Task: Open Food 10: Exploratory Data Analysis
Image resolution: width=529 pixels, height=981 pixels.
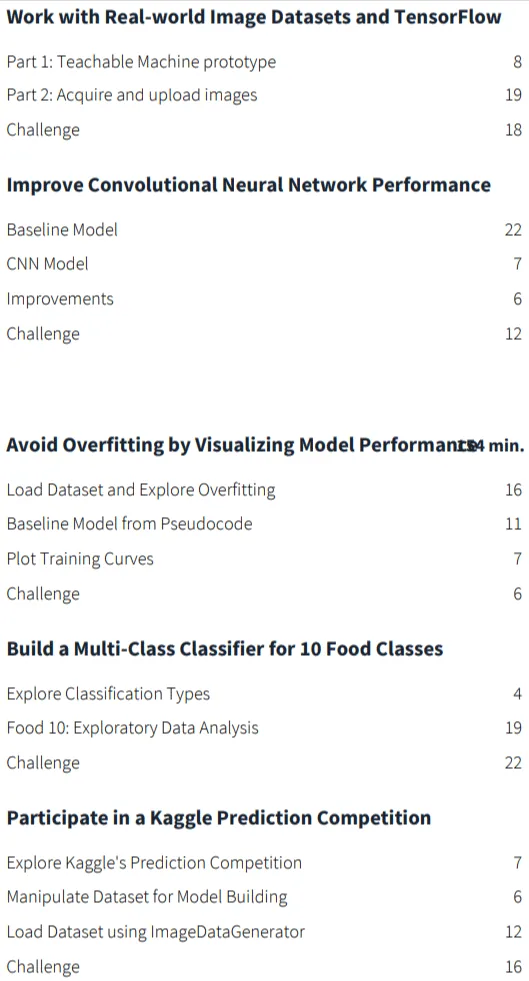Action: coord(133,728)
